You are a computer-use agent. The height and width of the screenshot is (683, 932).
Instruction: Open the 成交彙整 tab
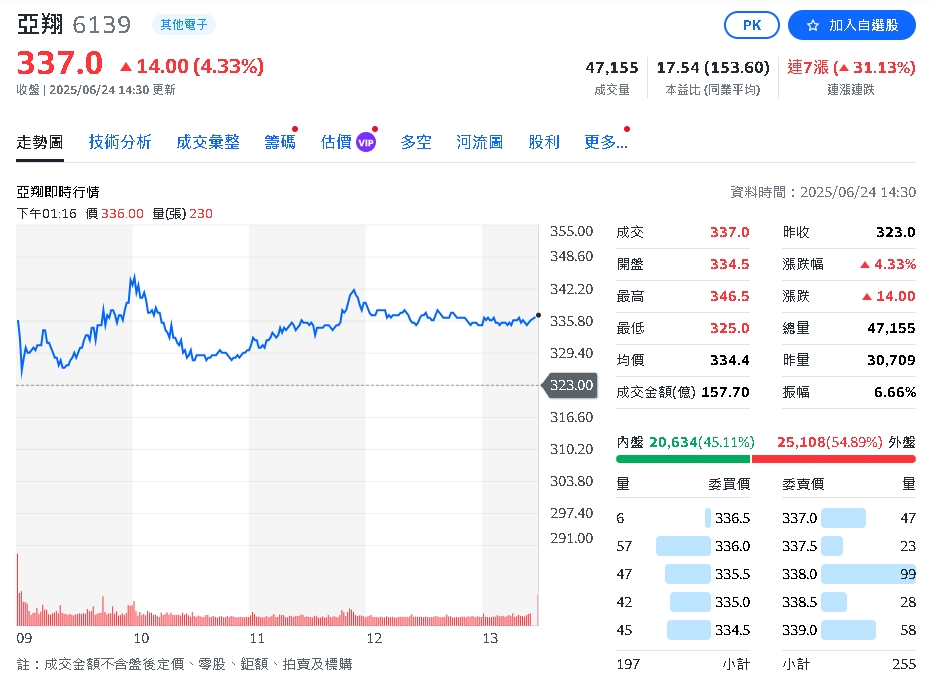pyautogui.click(x=208, y=142)
